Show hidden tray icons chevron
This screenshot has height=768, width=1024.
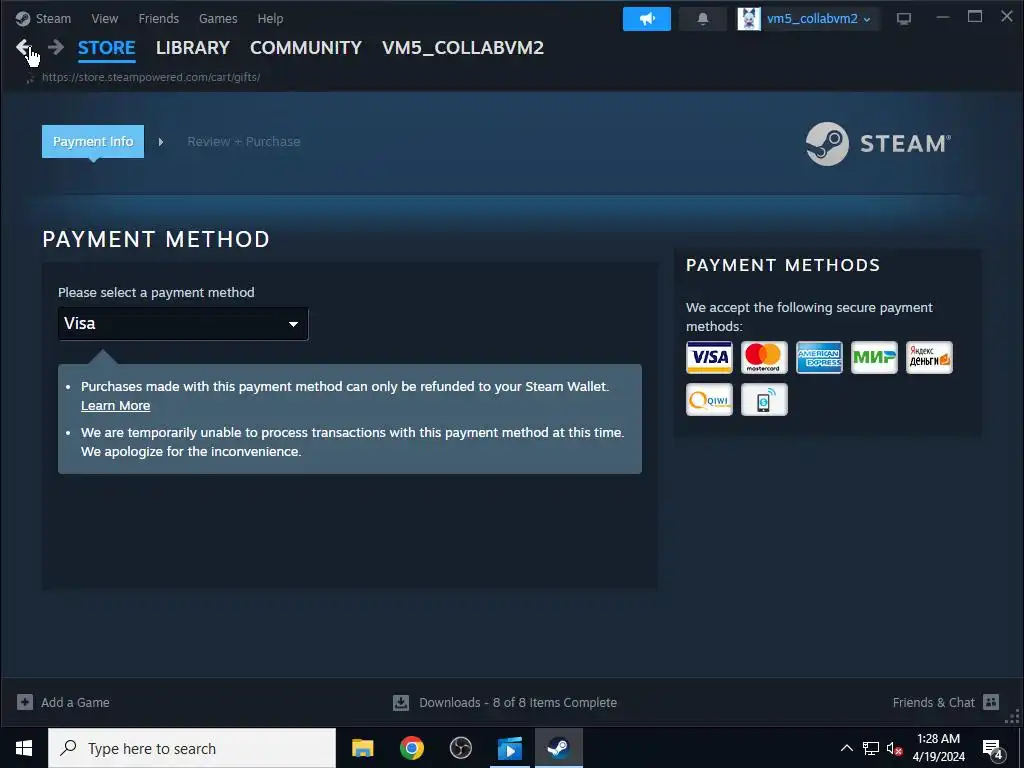(x=846, y=748)
